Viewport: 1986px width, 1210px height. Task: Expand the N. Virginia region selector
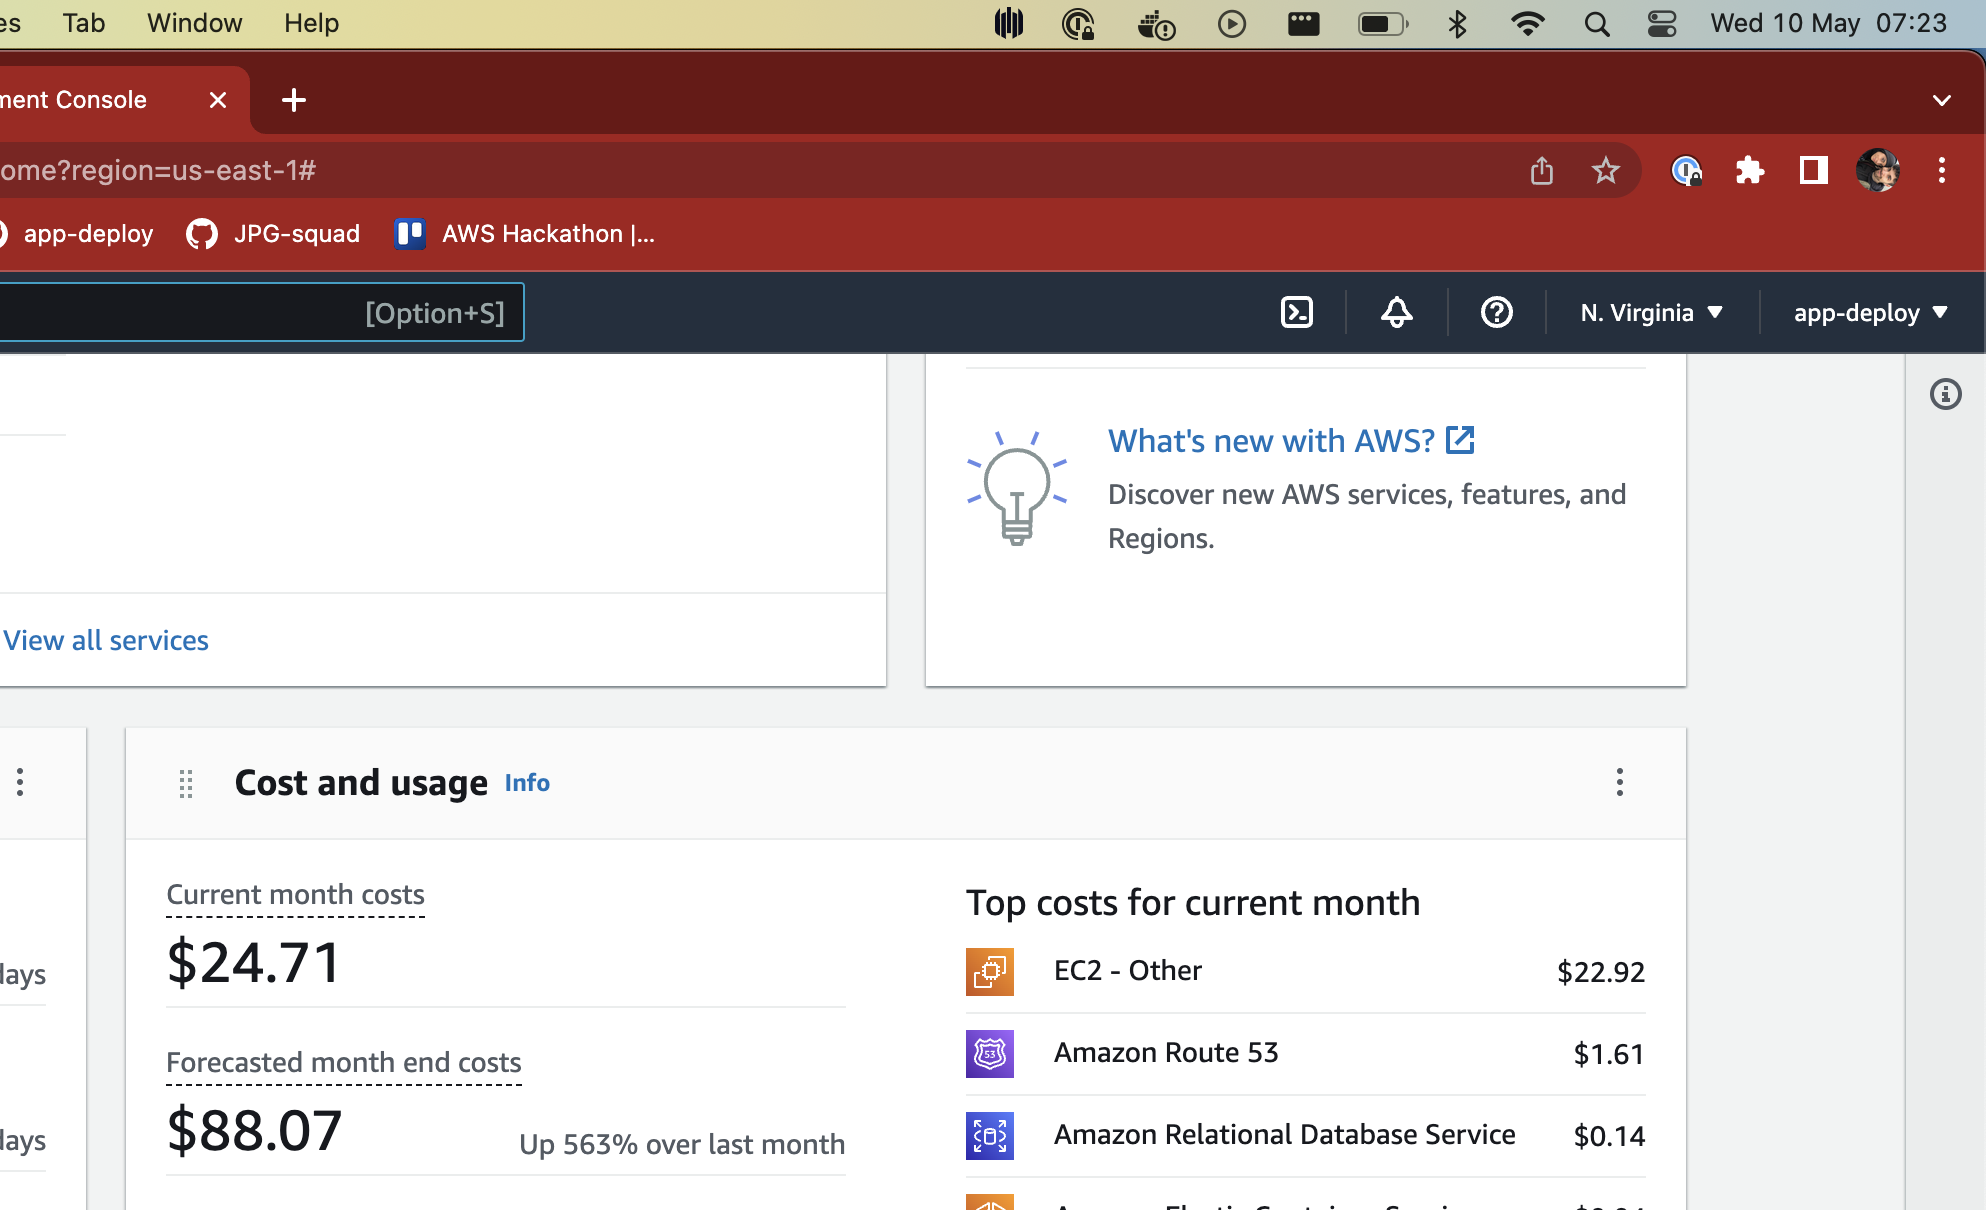pyautogui.click(x=1652, y=313)
